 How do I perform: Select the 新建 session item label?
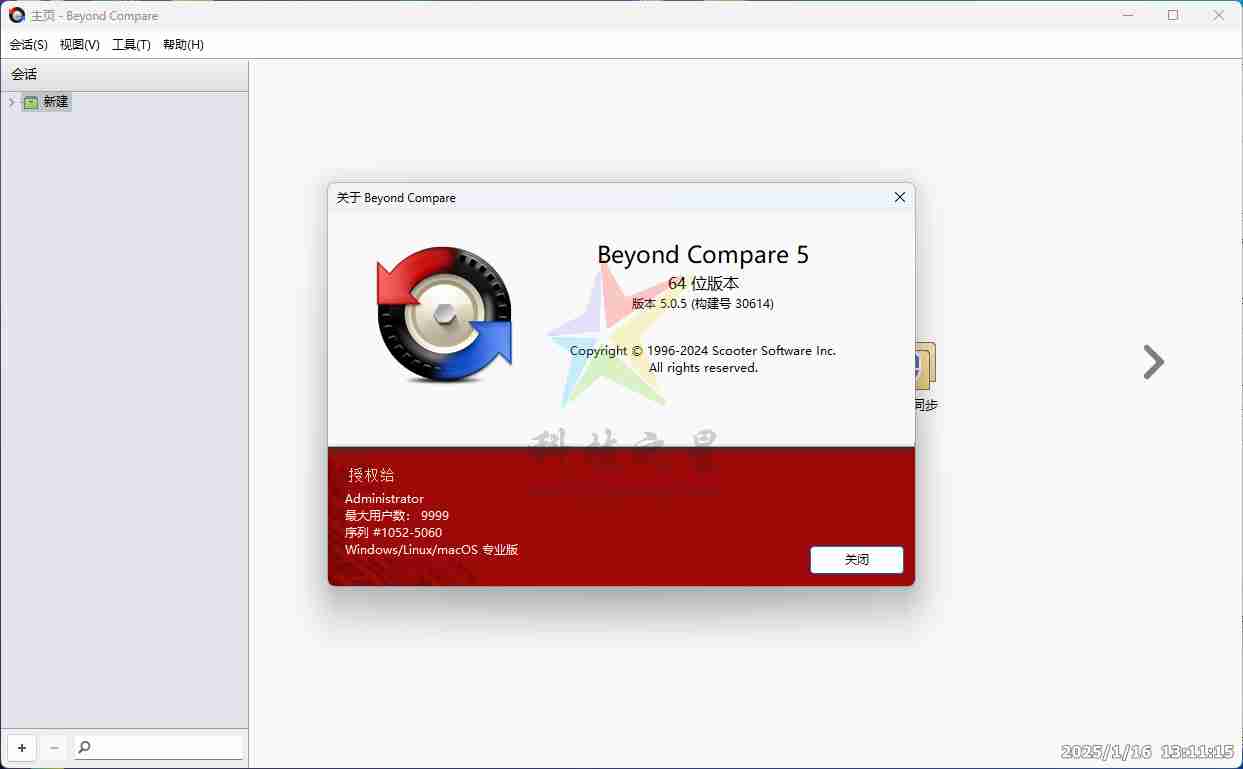click(56, 102)
